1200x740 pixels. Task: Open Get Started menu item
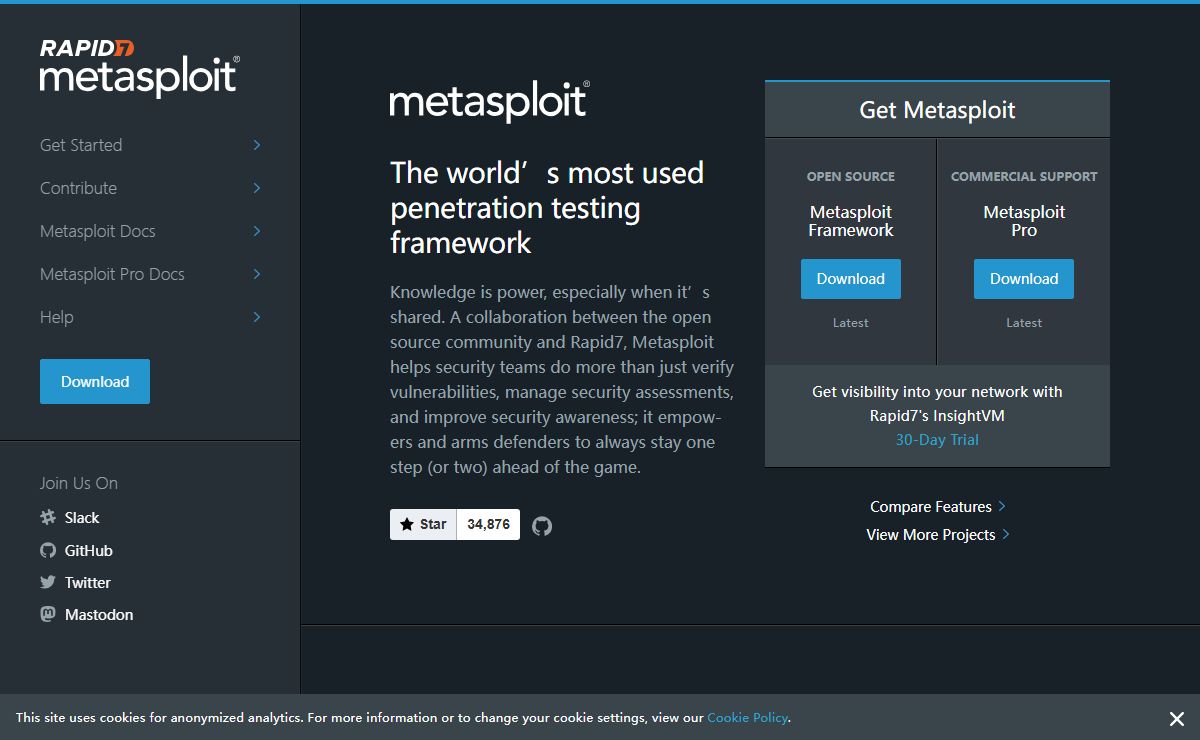pos(81,145)
